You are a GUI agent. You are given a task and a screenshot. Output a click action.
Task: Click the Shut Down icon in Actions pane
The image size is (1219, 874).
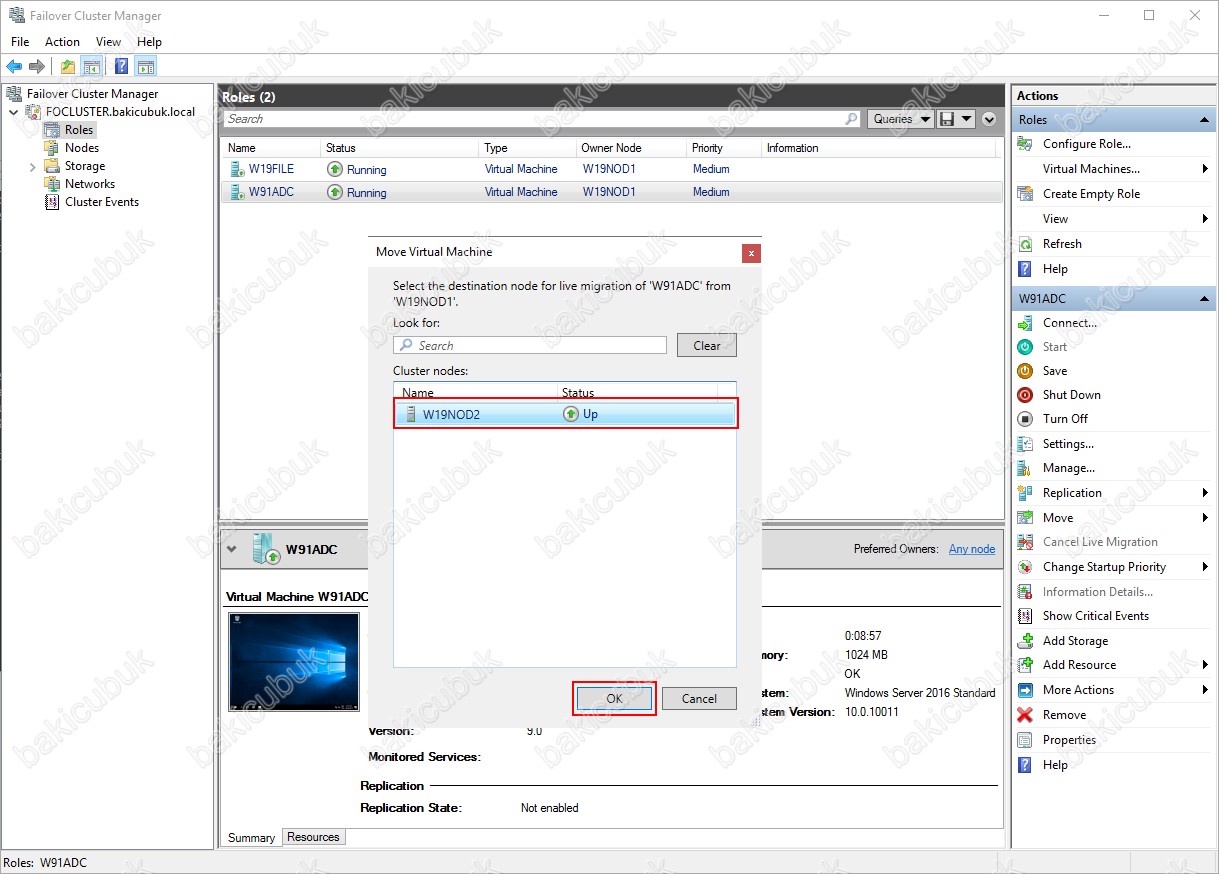[x=1025, y=395]
